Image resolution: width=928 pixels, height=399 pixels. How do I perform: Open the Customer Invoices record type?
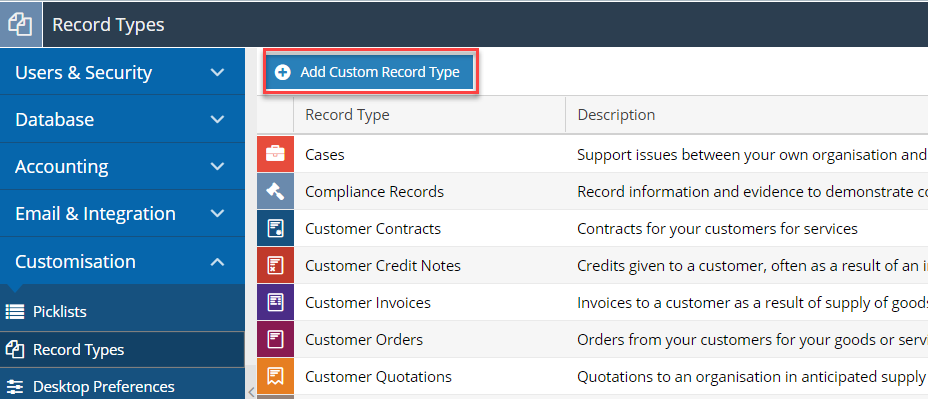[x=368, y=303]
